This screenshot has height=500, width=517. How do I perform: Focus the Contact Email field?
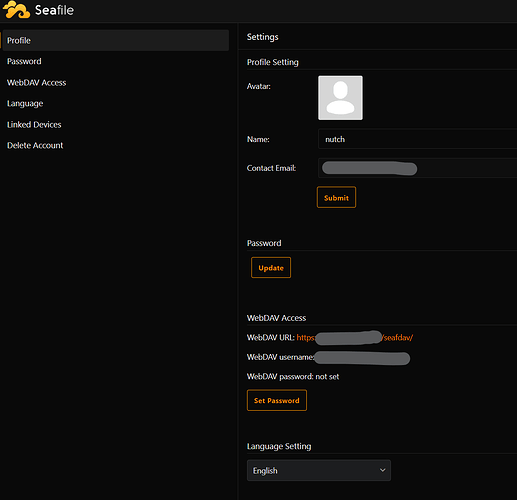pos(417,168)
